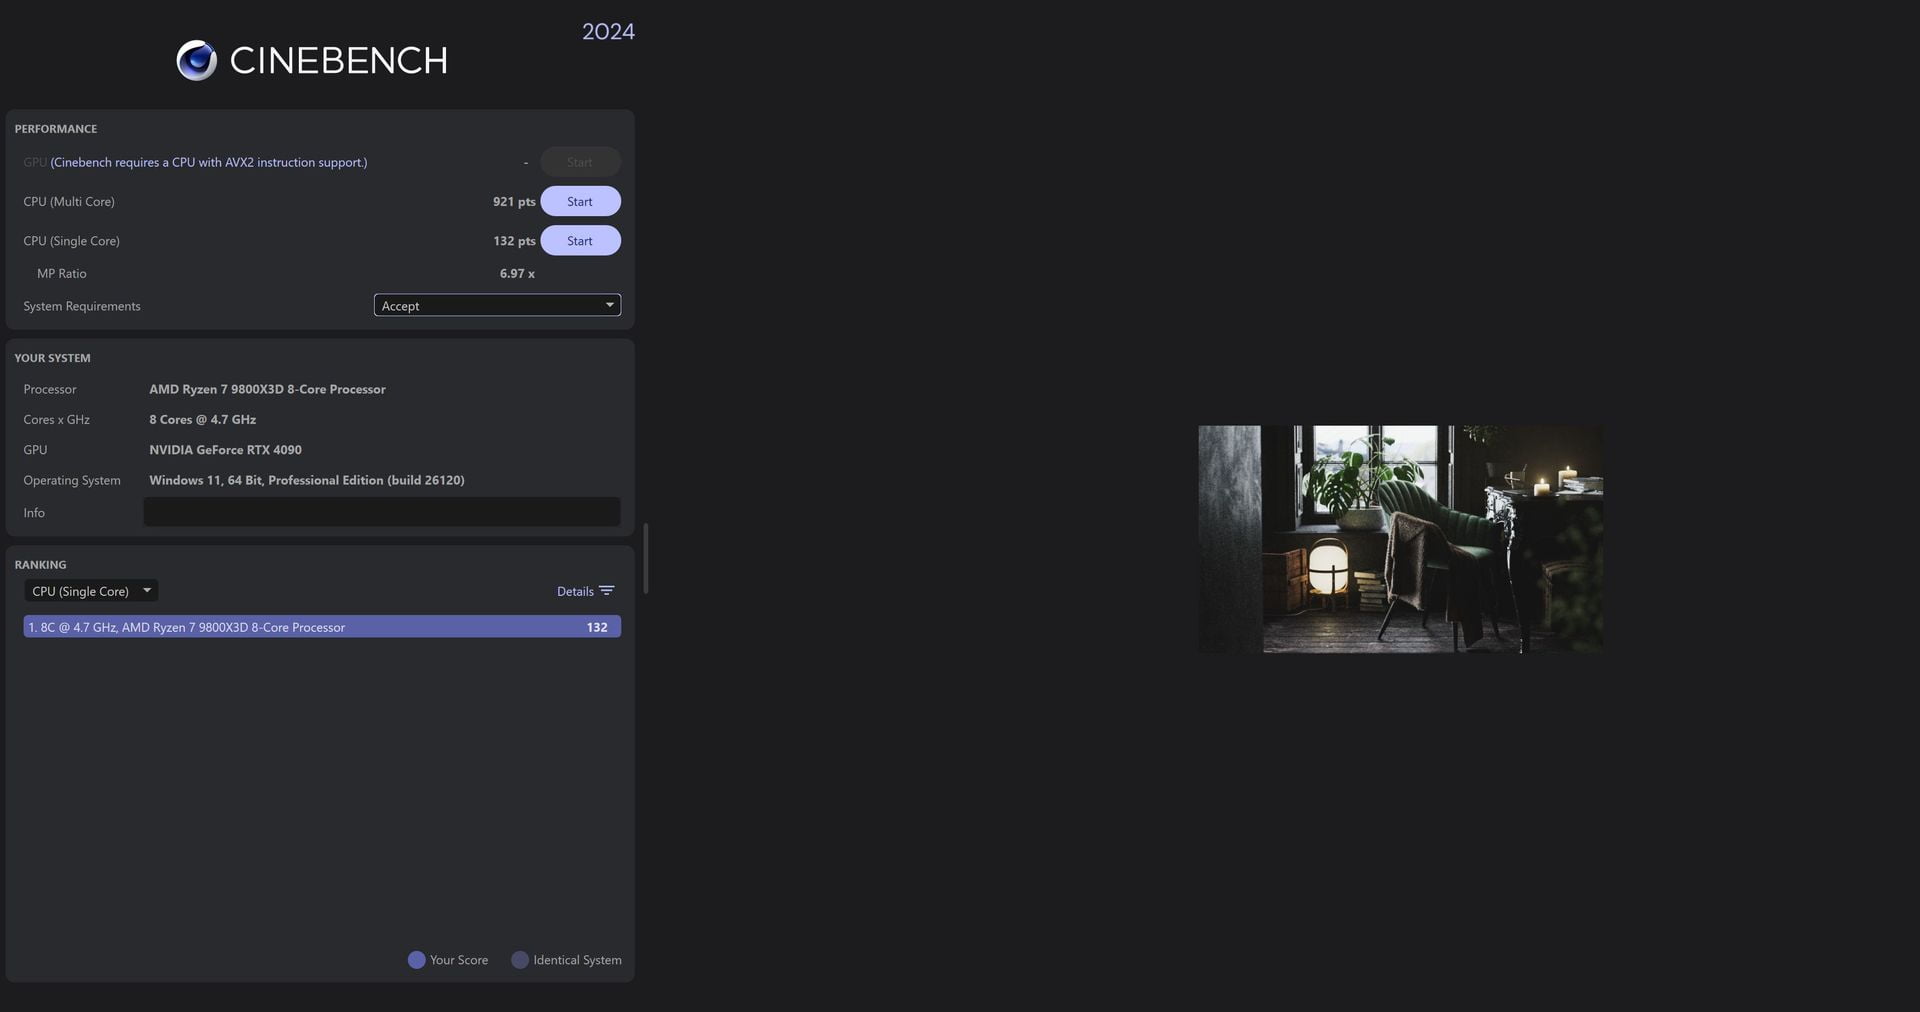Click the Identical System legend color dot
Viewport: 1920px width, 1012px height.
pos(520,960)
